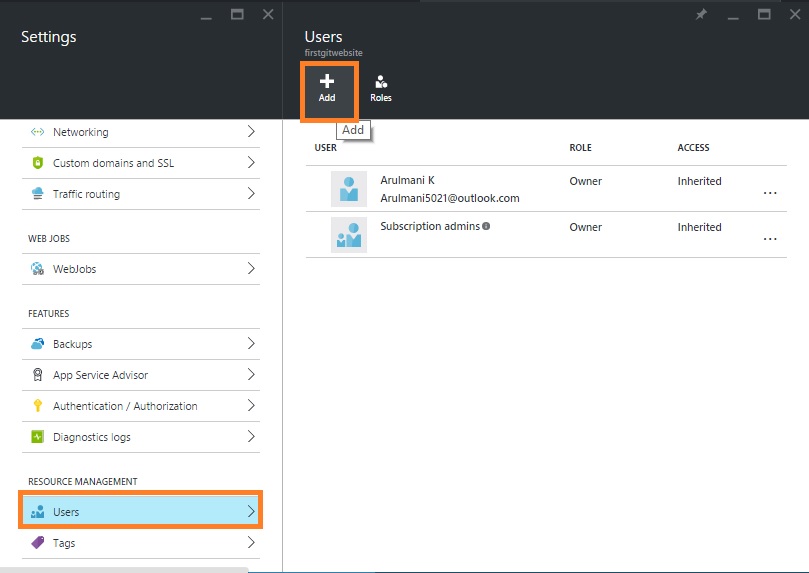The image size is (809, 573).
Task: Pin the Users blade
Action: tap(702, 14)
